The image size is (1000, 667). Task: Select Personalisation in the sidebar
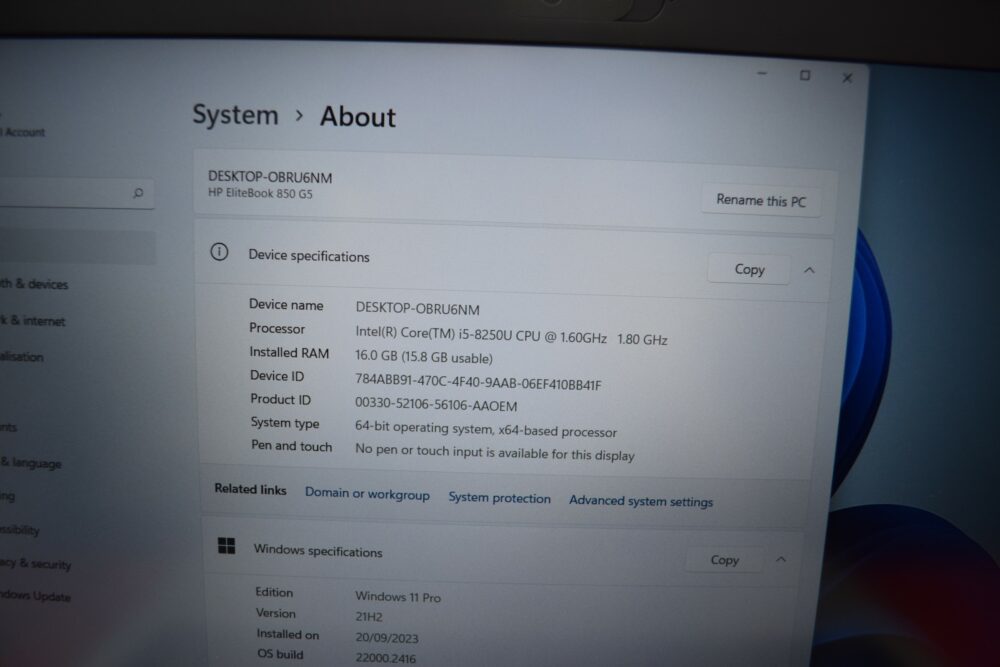(22, 357)
